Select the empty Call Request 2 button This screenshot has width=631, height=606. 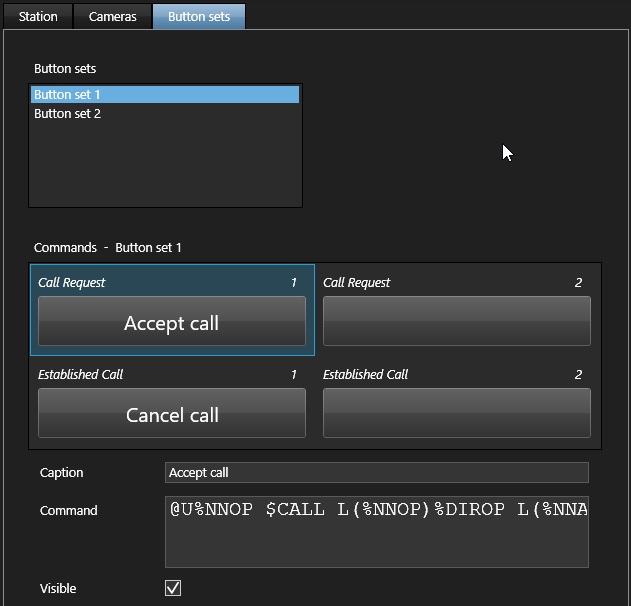(456, 322)
